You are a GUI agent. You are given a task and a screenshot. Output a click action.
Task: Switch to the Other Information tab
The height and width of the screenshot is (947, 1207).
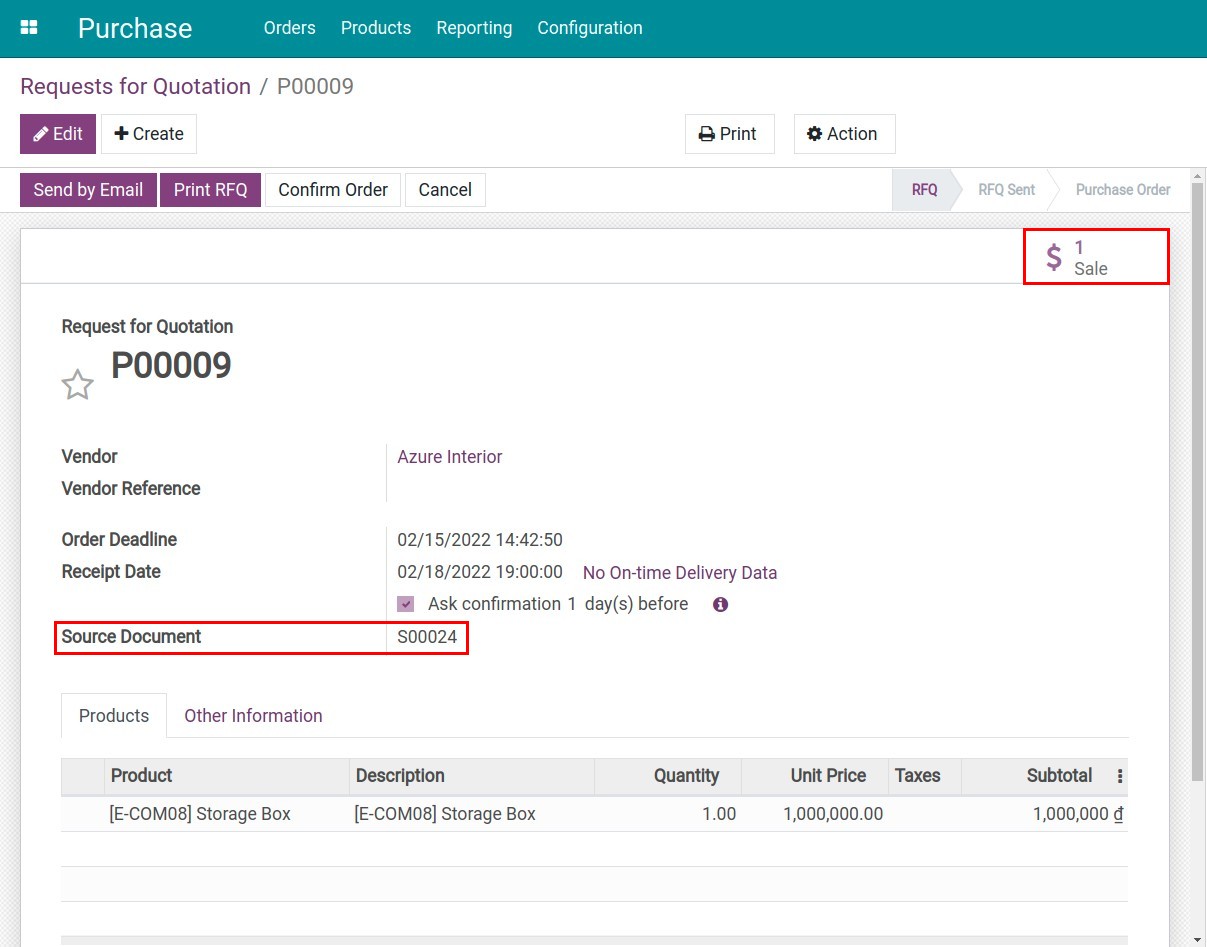(253, 716)
